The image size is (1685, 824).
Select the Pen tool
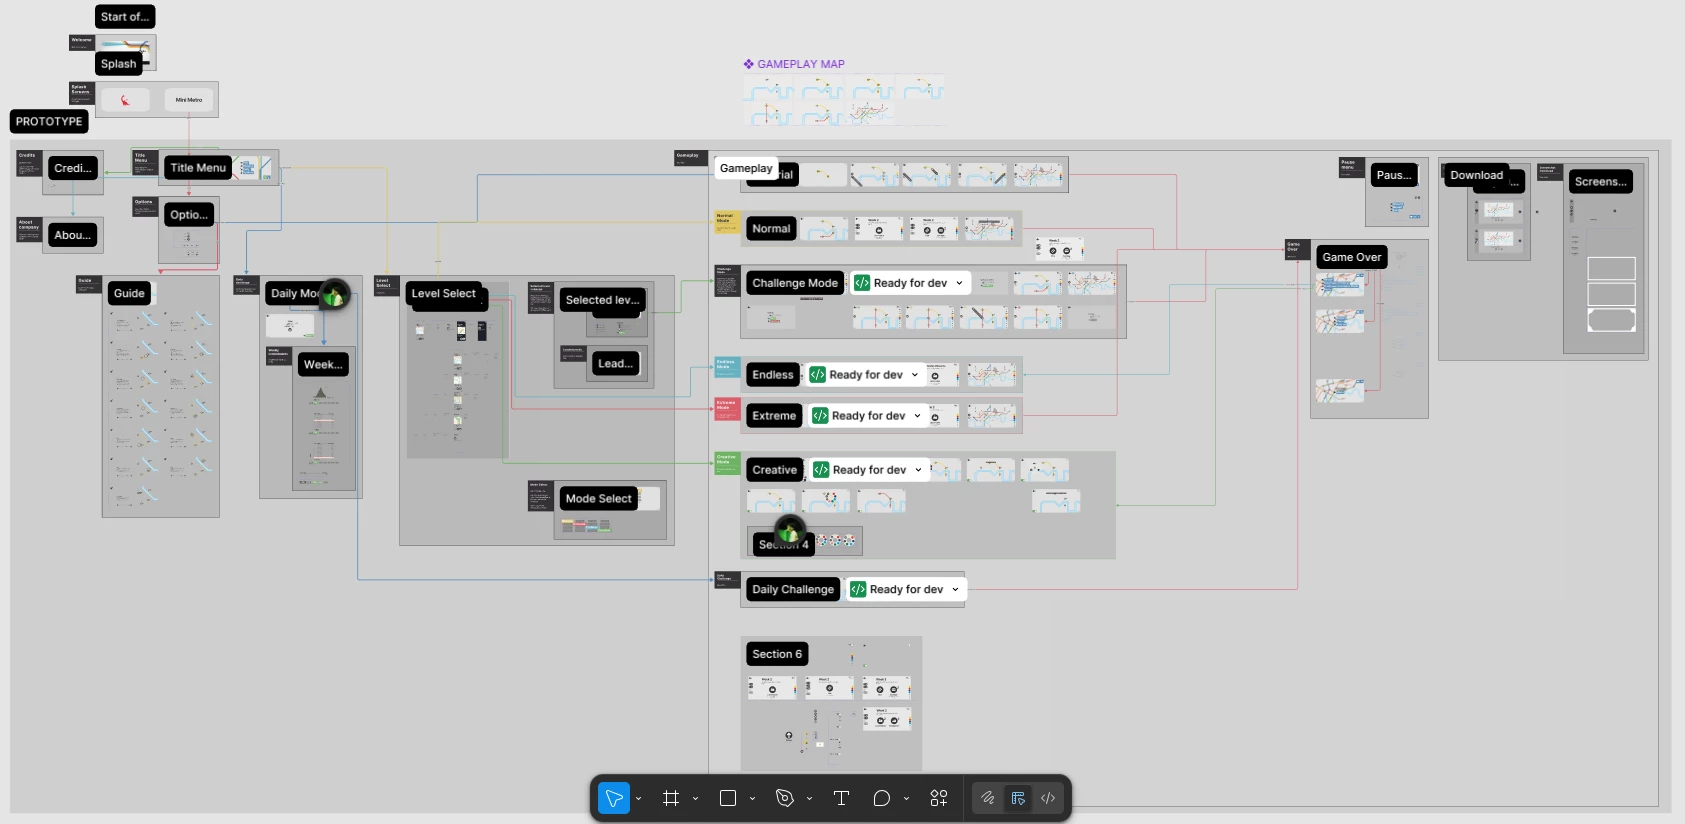tap(785, 798)
